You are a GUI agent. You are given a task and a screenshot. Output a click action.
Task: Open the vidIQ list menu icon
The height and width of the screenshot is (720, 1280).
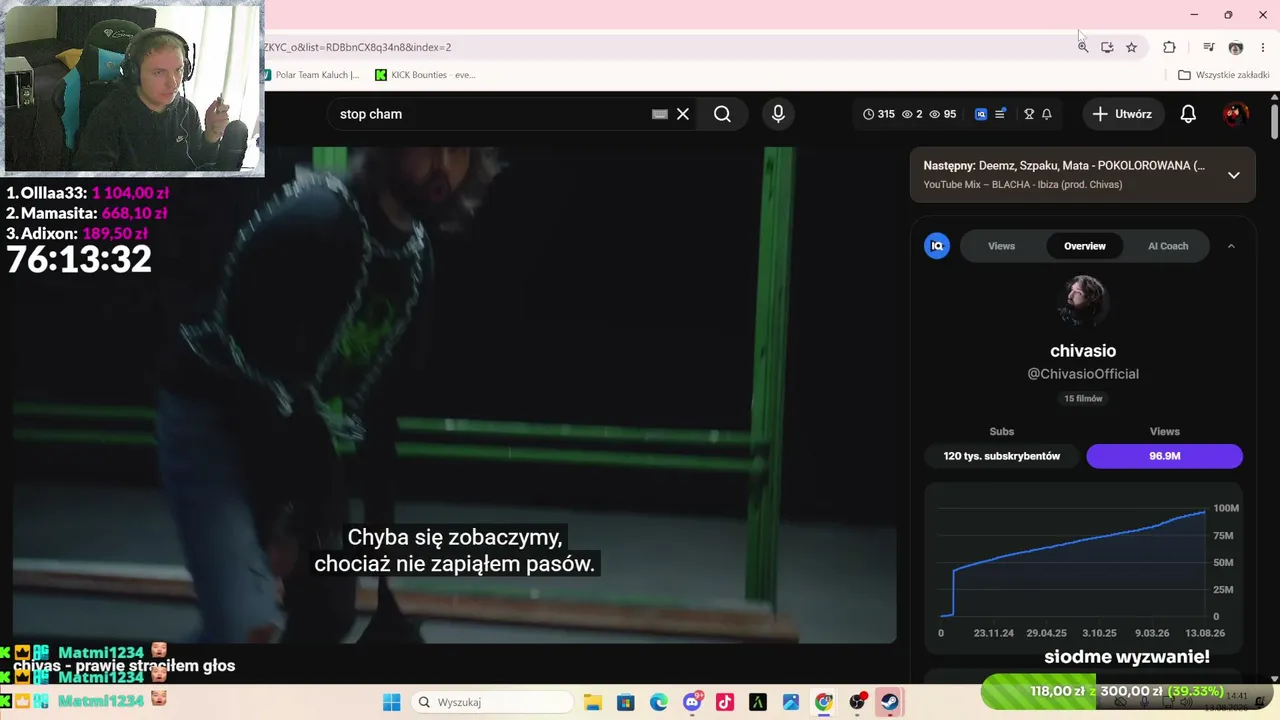(x=1000, y=114)
